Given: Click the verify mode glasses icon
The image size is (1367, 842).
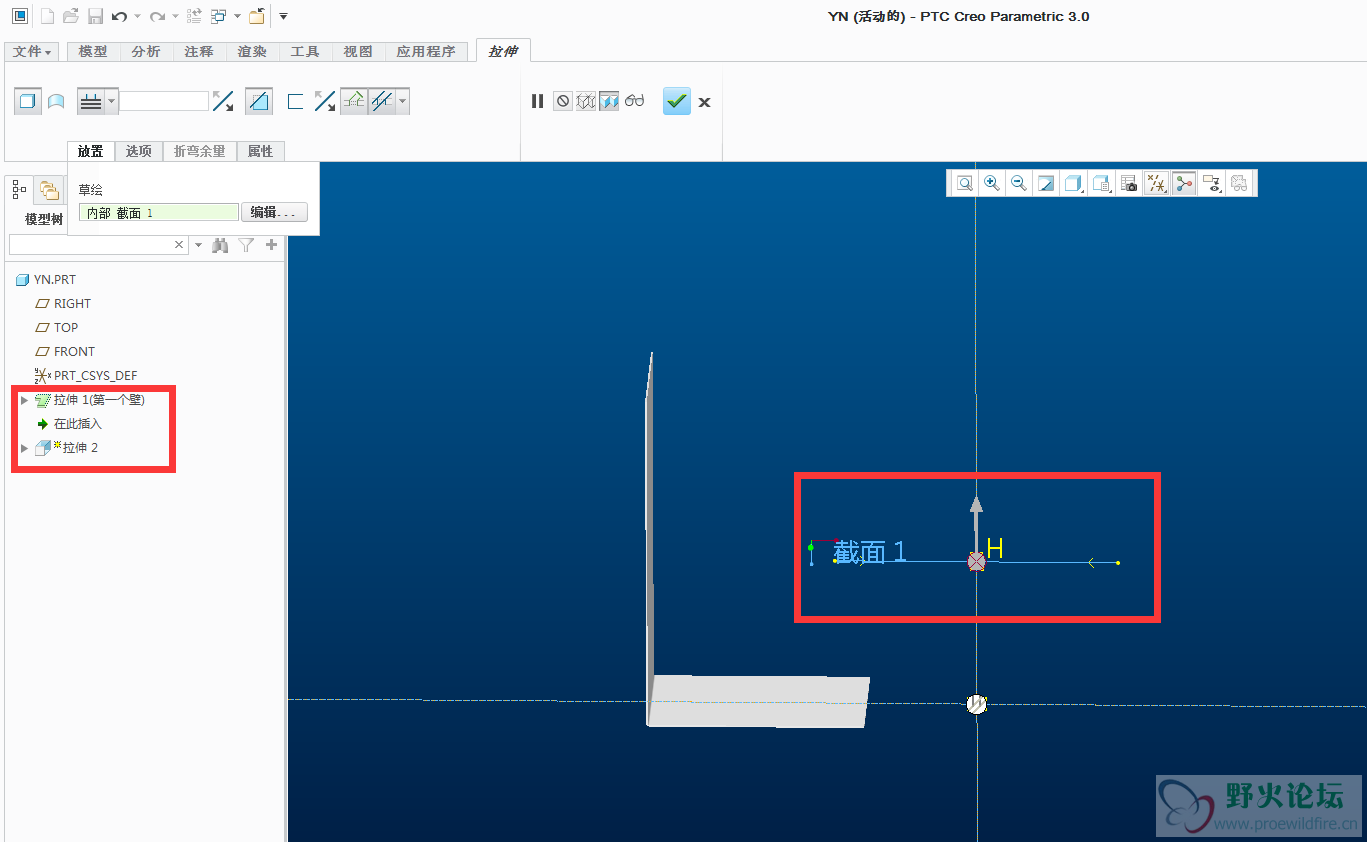Looking at the screenshot, I should tap(635, 101).
